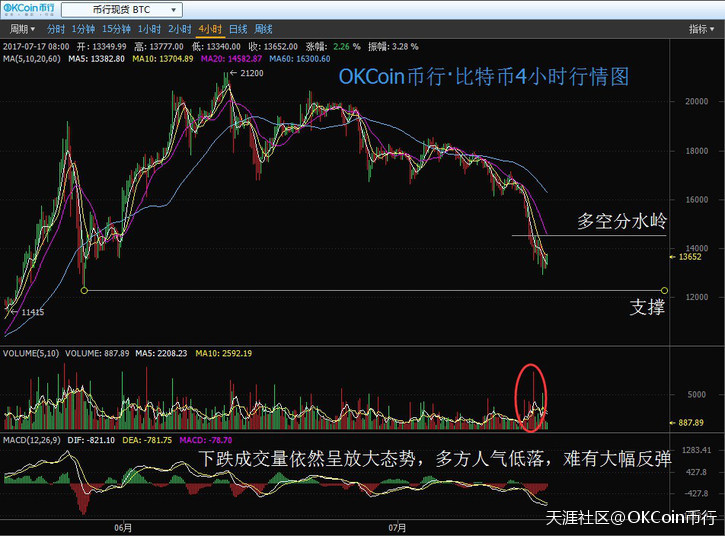This screenshot has height=536, width=725.
Task: Select the 1分钟 interval
Action: coord(84,30)
